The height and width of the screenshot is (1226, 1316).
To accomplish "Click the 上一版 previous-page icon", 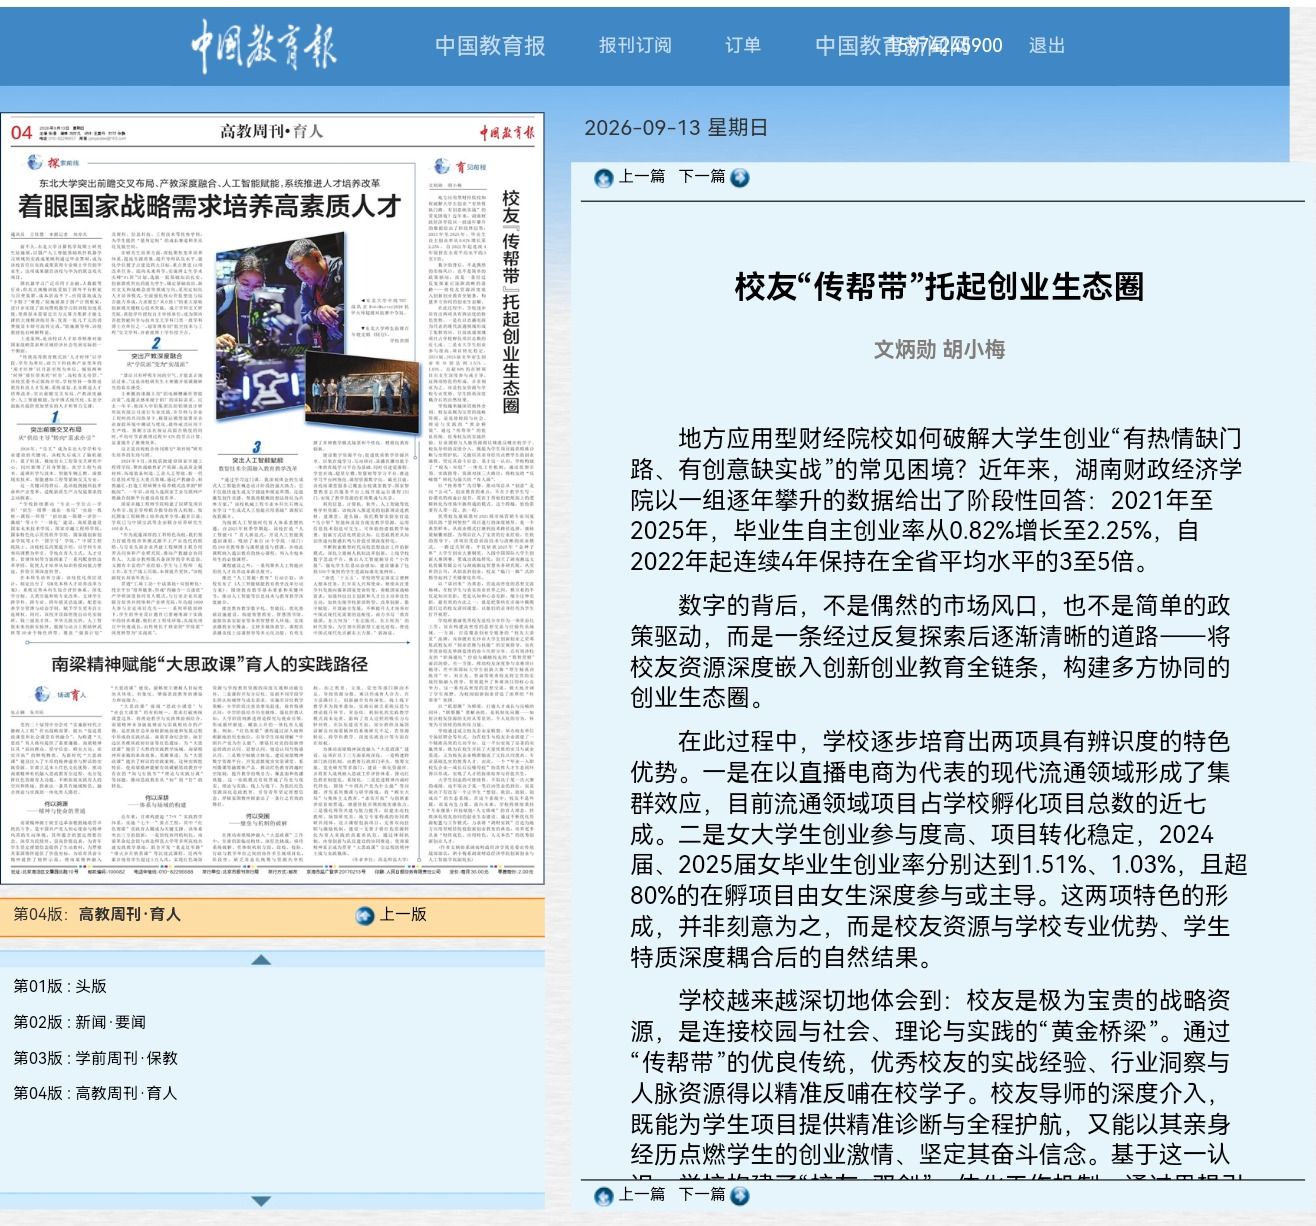I will click(x=365, y=915).
